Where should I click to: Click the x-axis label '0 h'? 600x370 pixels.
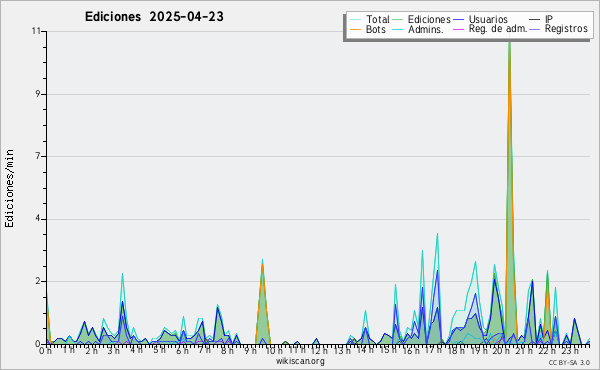pyautogui.click(x=45, y=350)
